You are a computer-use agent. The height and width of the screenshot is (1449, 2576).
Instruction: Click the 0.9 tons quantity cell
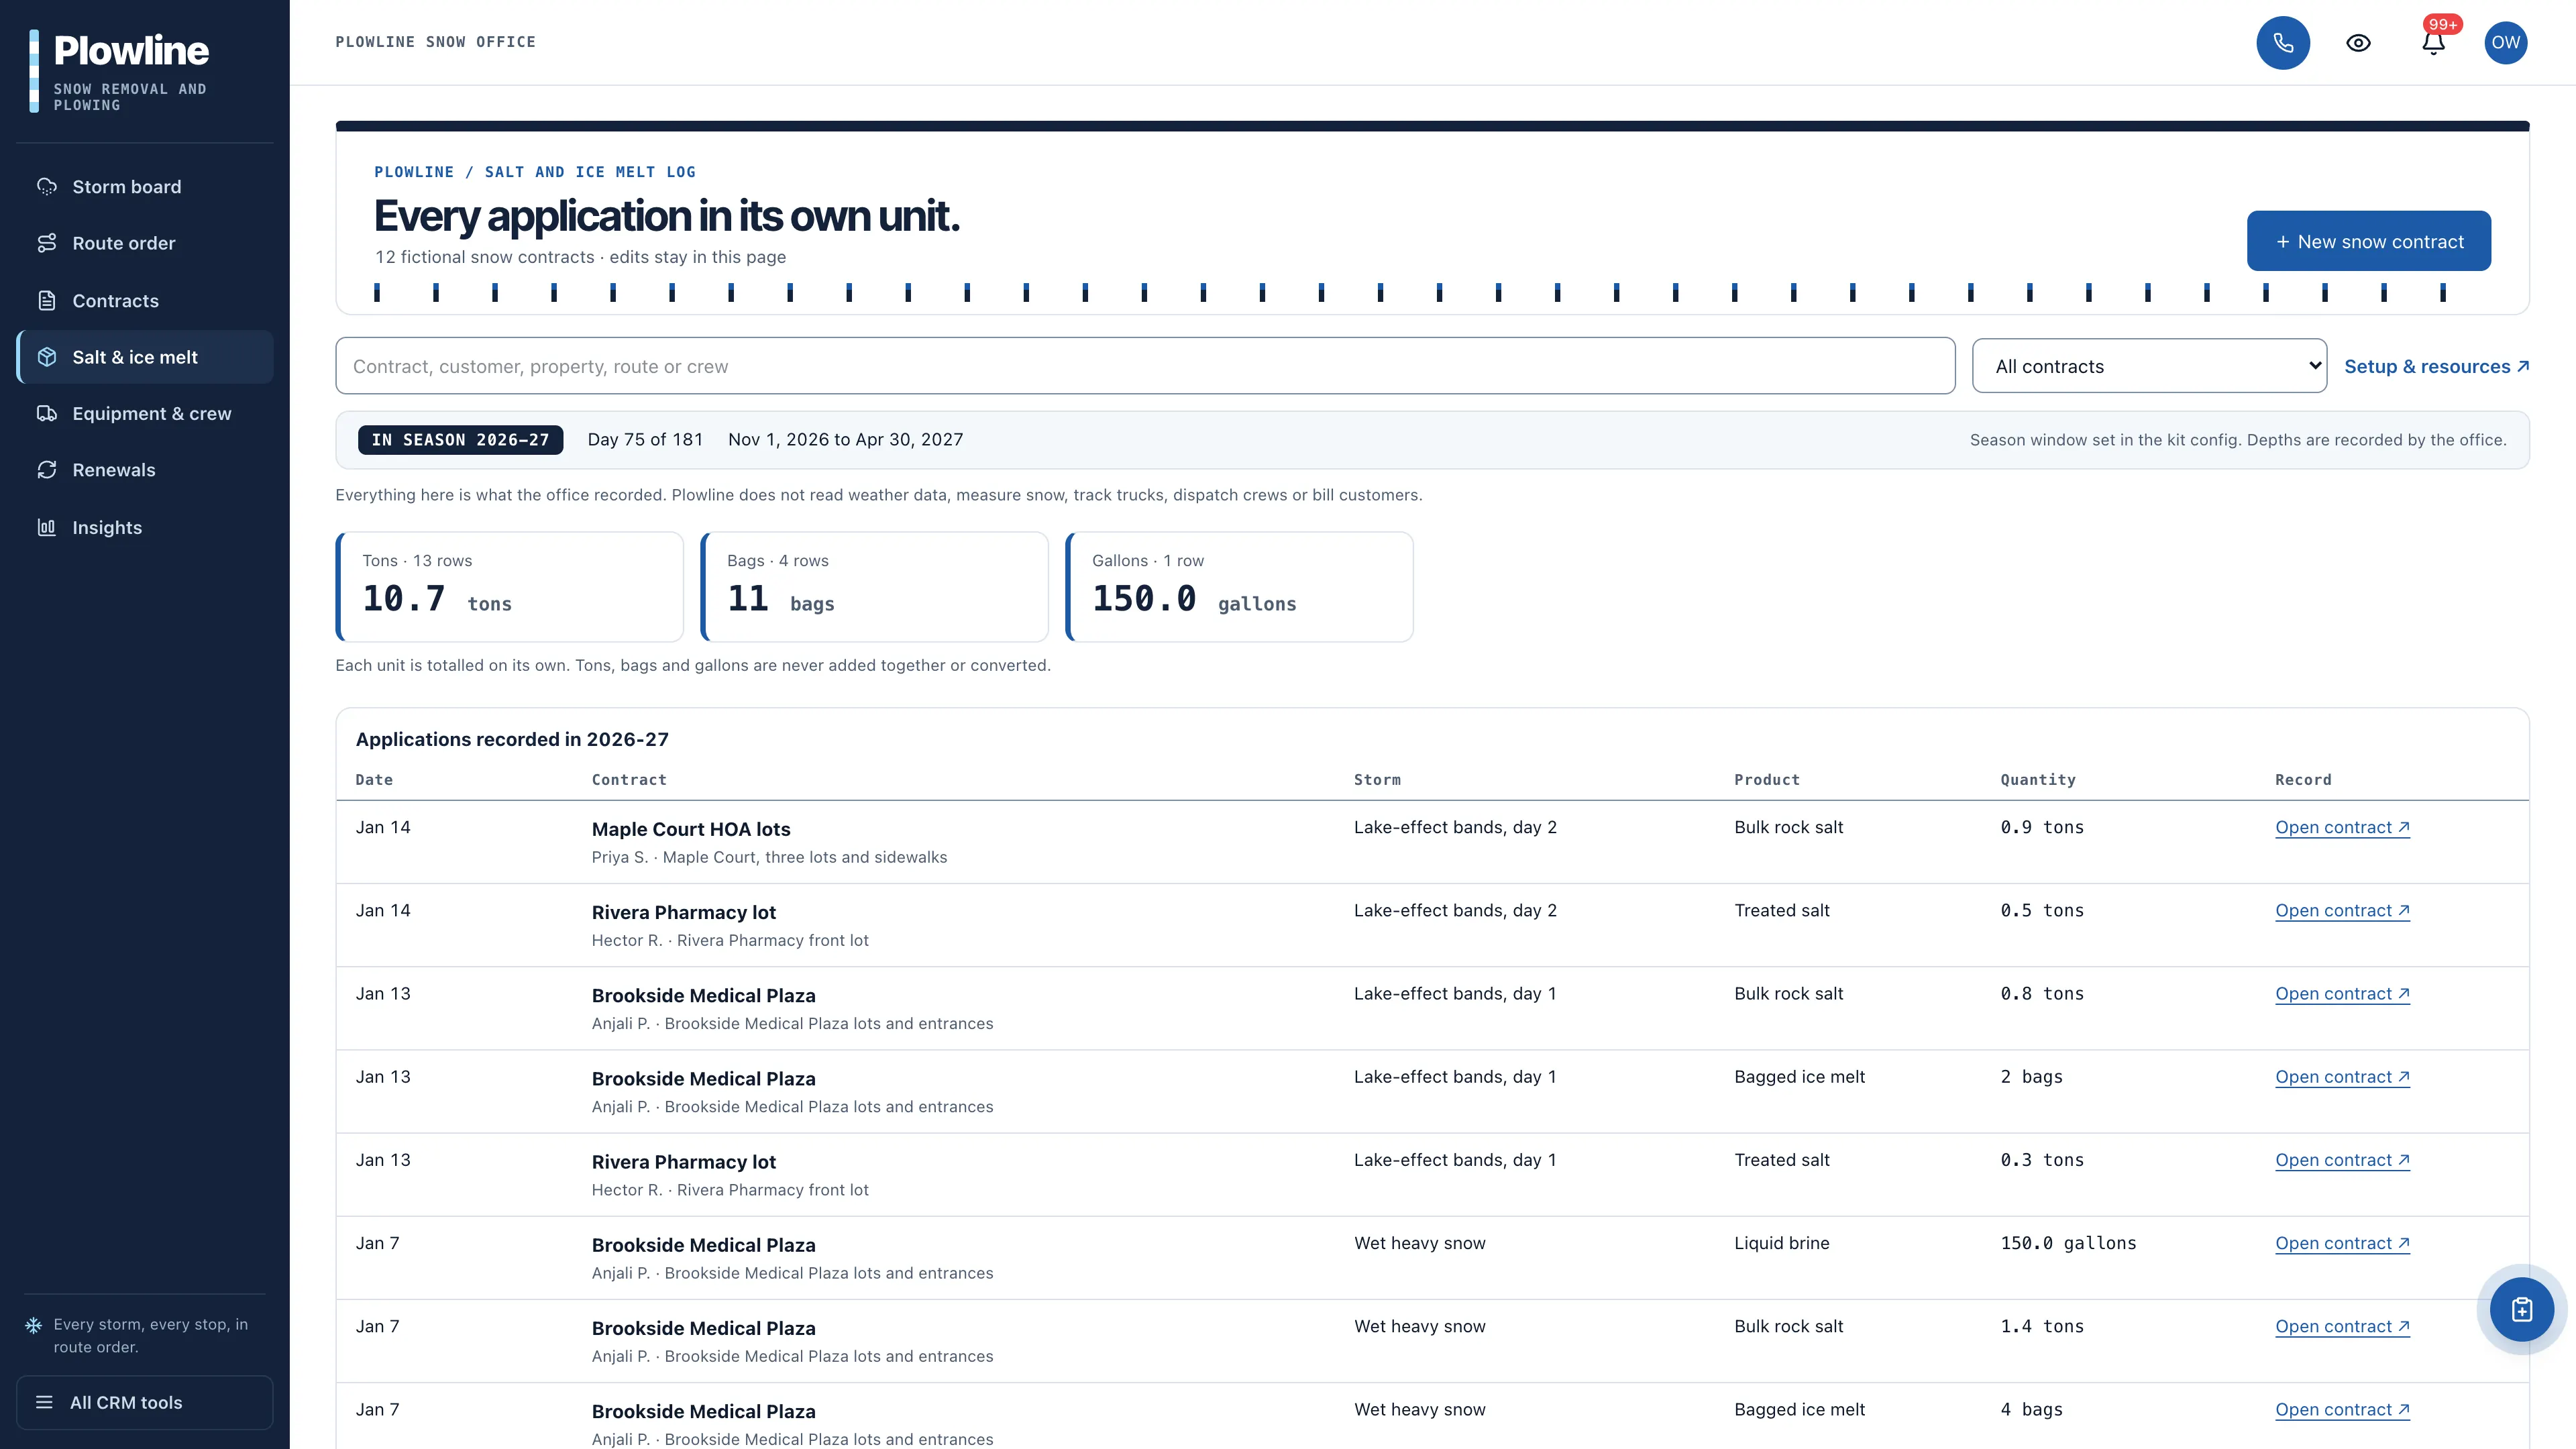point(2042,827)
